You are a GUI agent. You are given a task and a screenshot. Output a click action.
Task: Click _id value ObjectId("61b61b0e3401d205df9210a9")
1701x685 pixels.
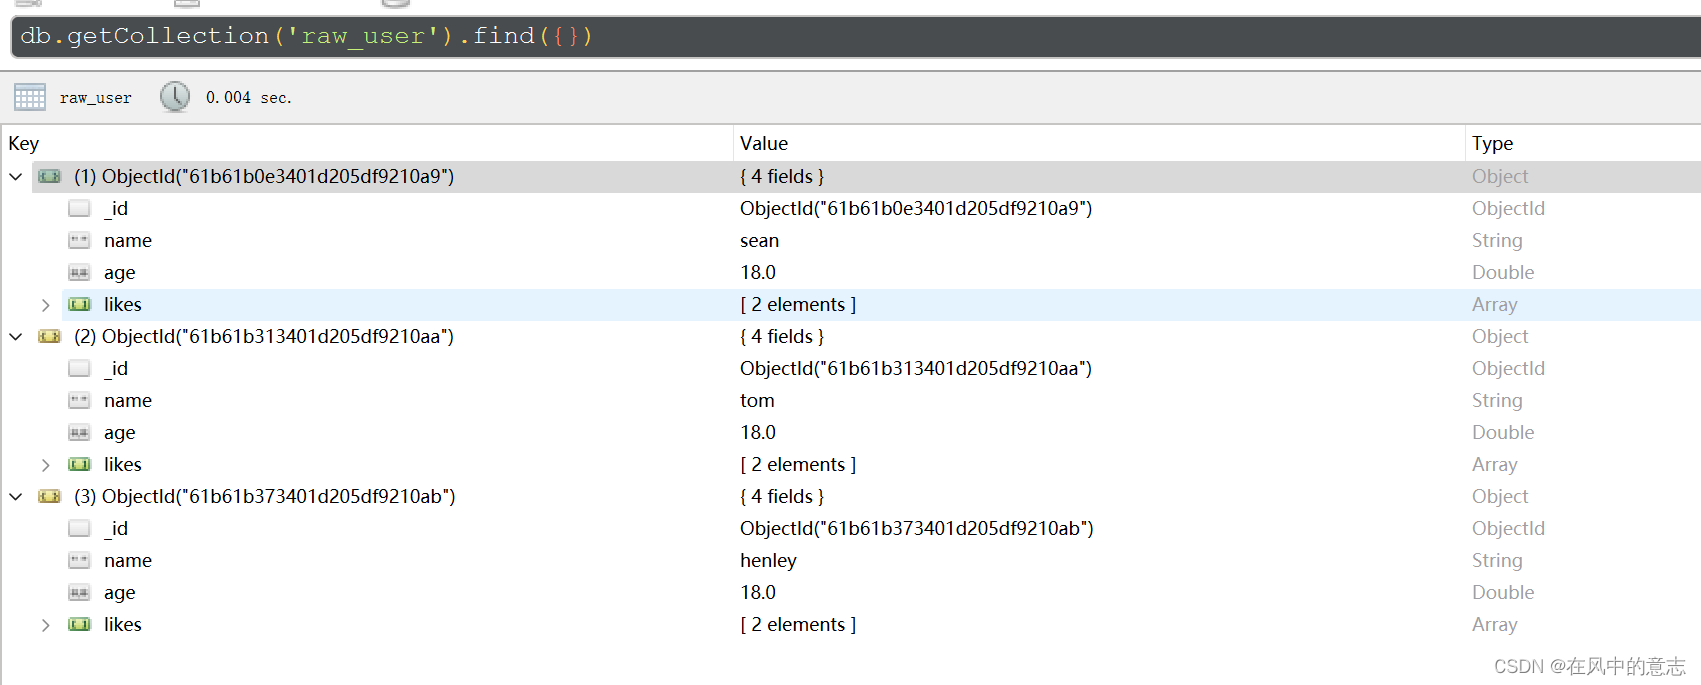point(916,209)
